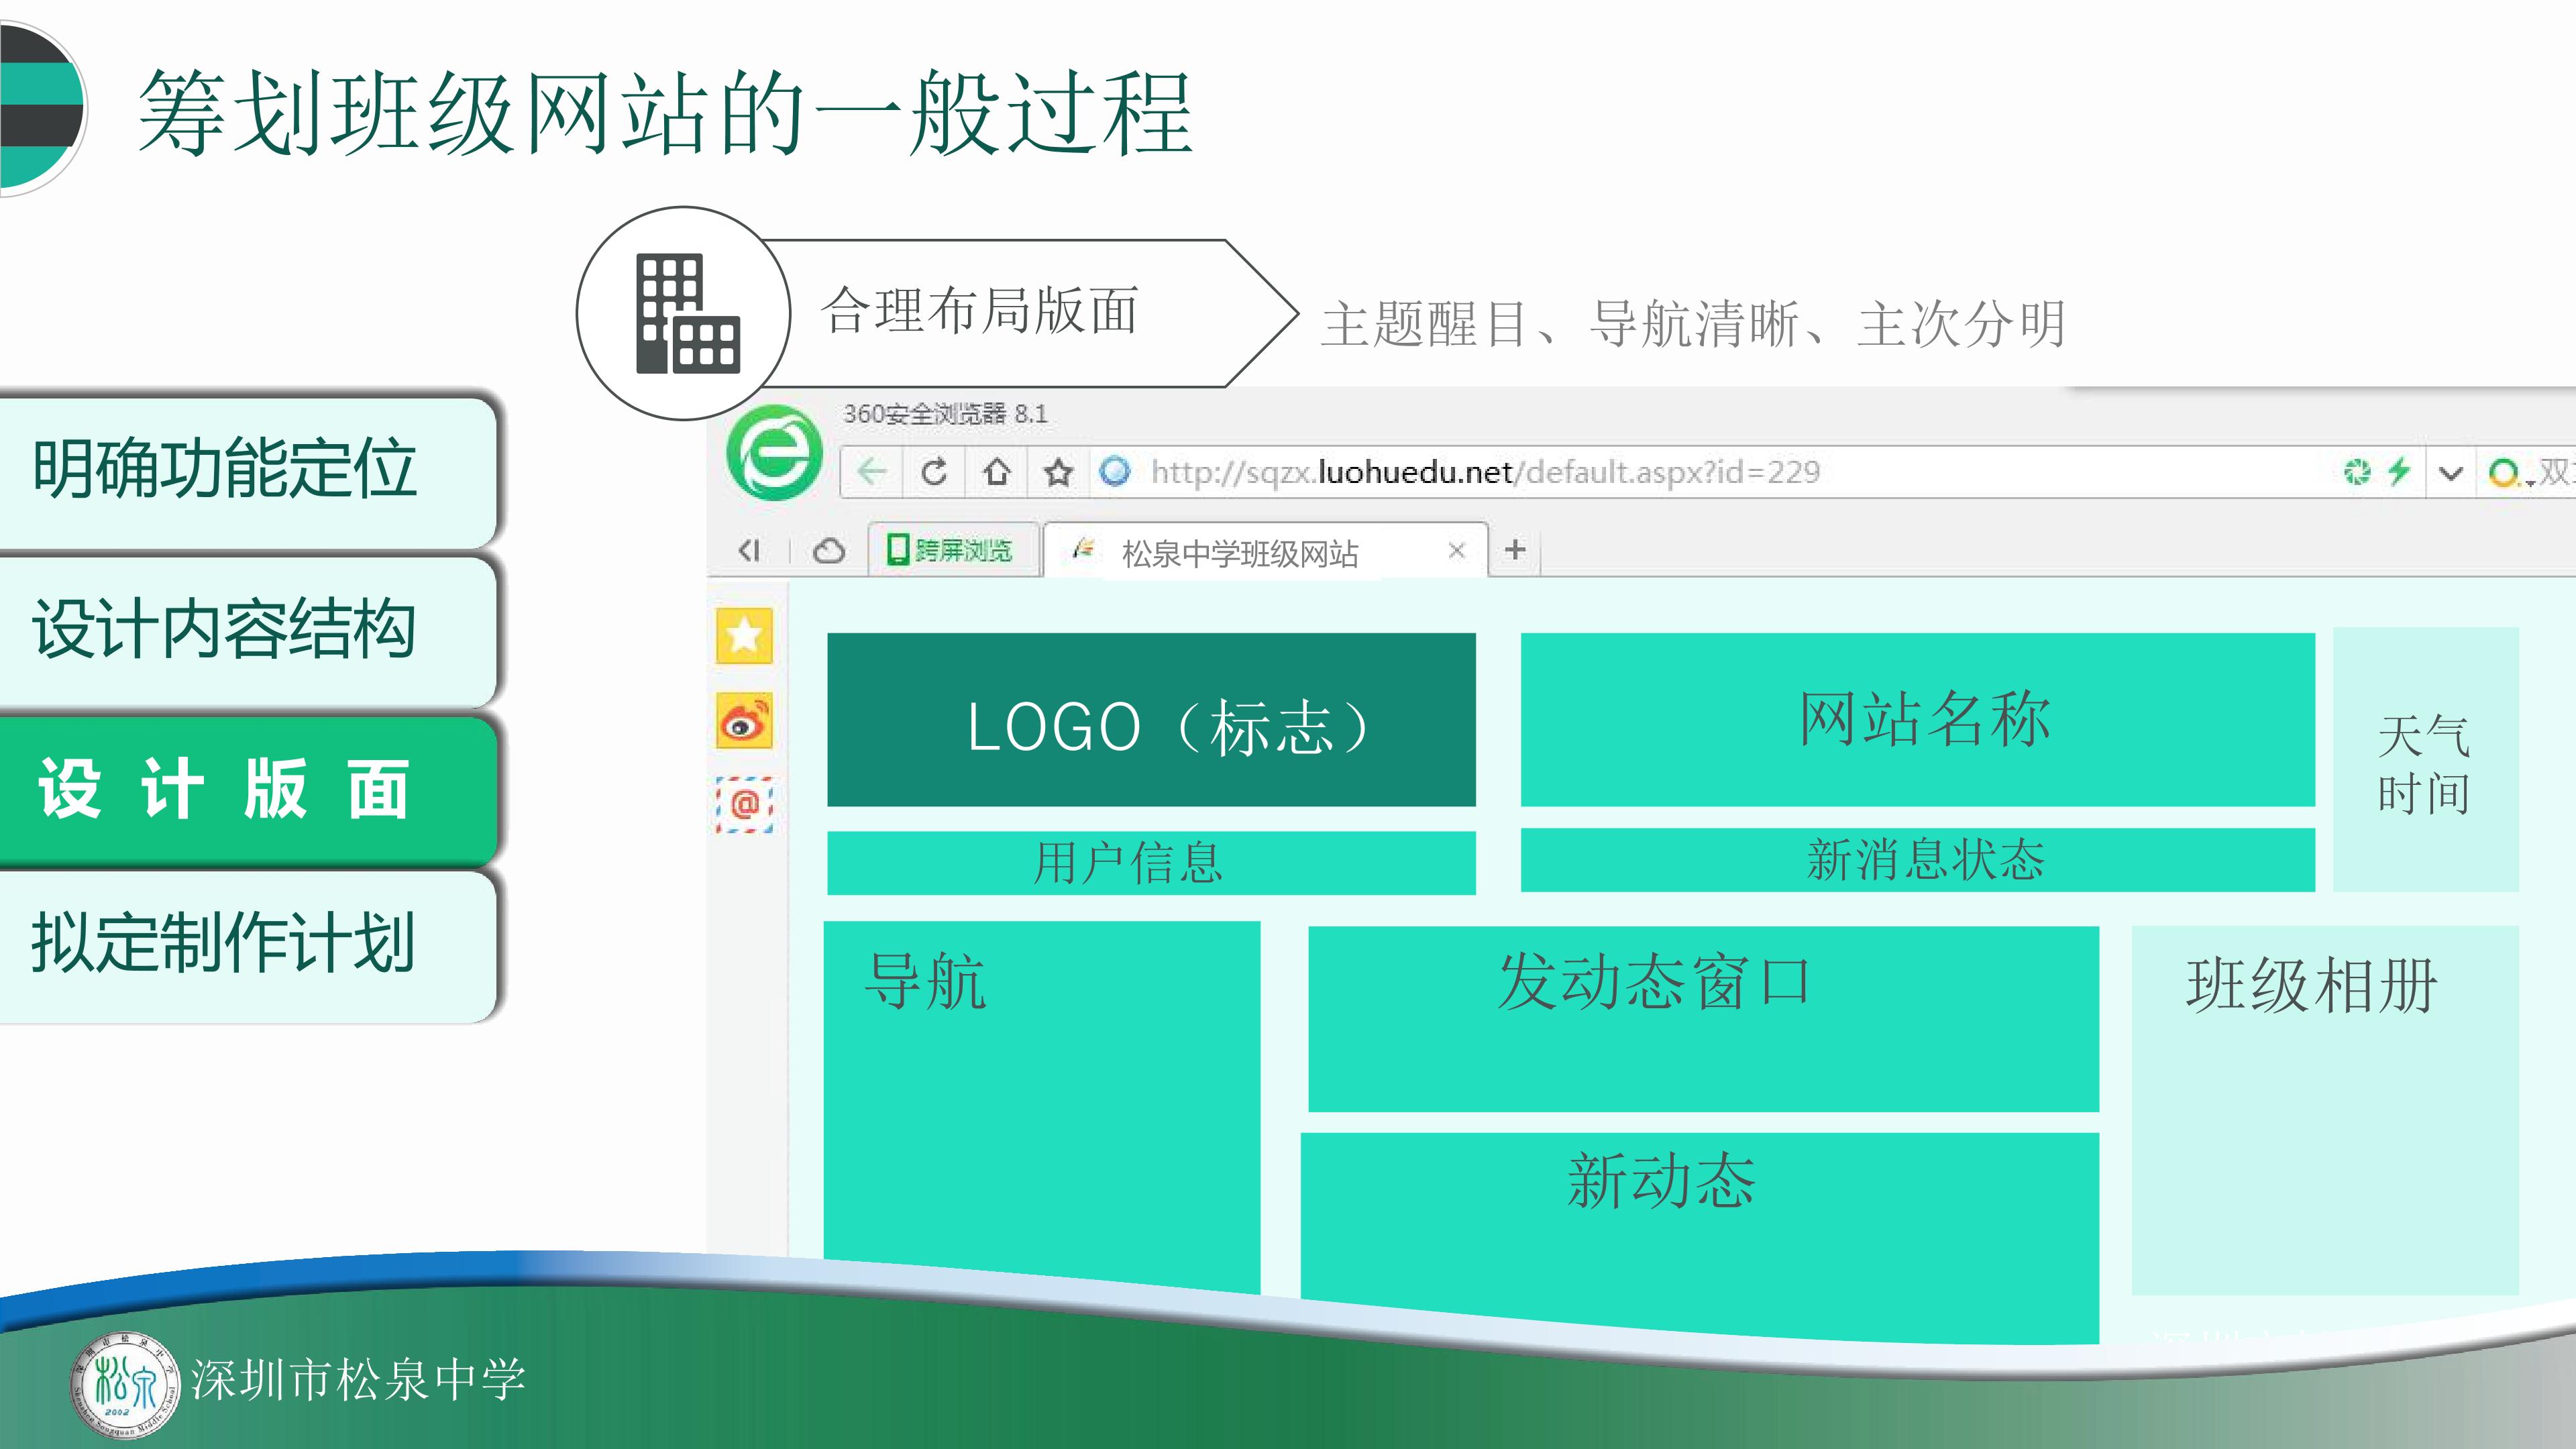Click the 360 browser green logo
The image size is (2576, 1449).
(775, 453)
